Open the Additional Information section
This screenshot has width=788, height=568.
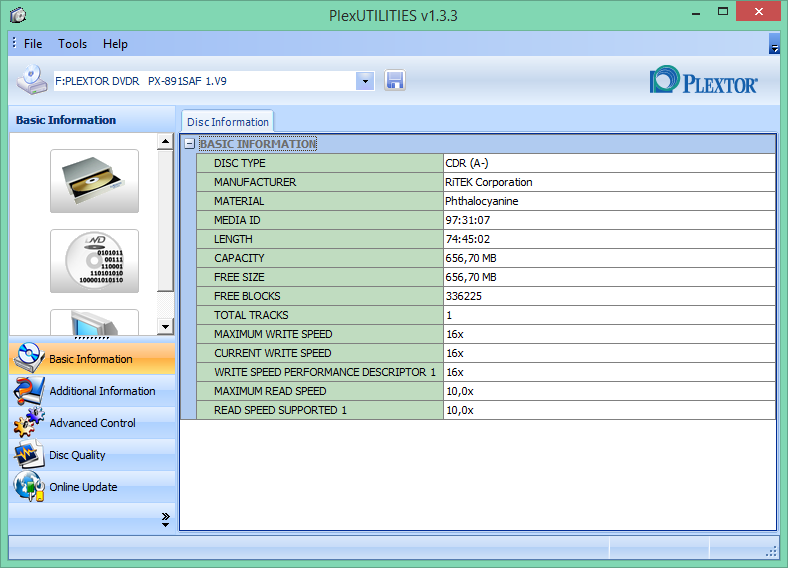click(92, 391)
